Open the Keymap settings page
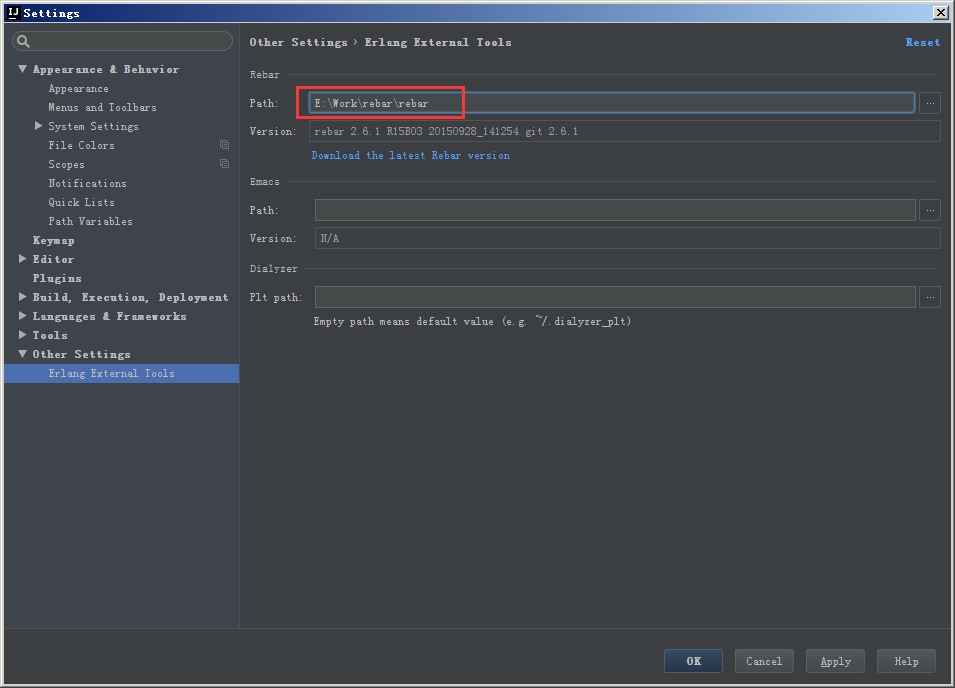The image size is (955, 688). point(53,239)
